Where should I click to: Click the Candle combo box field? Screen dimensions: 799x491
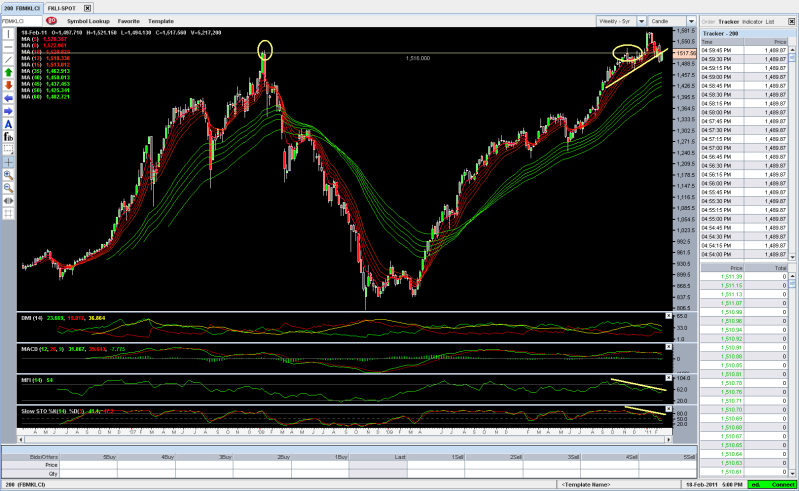tap(667, 21)
